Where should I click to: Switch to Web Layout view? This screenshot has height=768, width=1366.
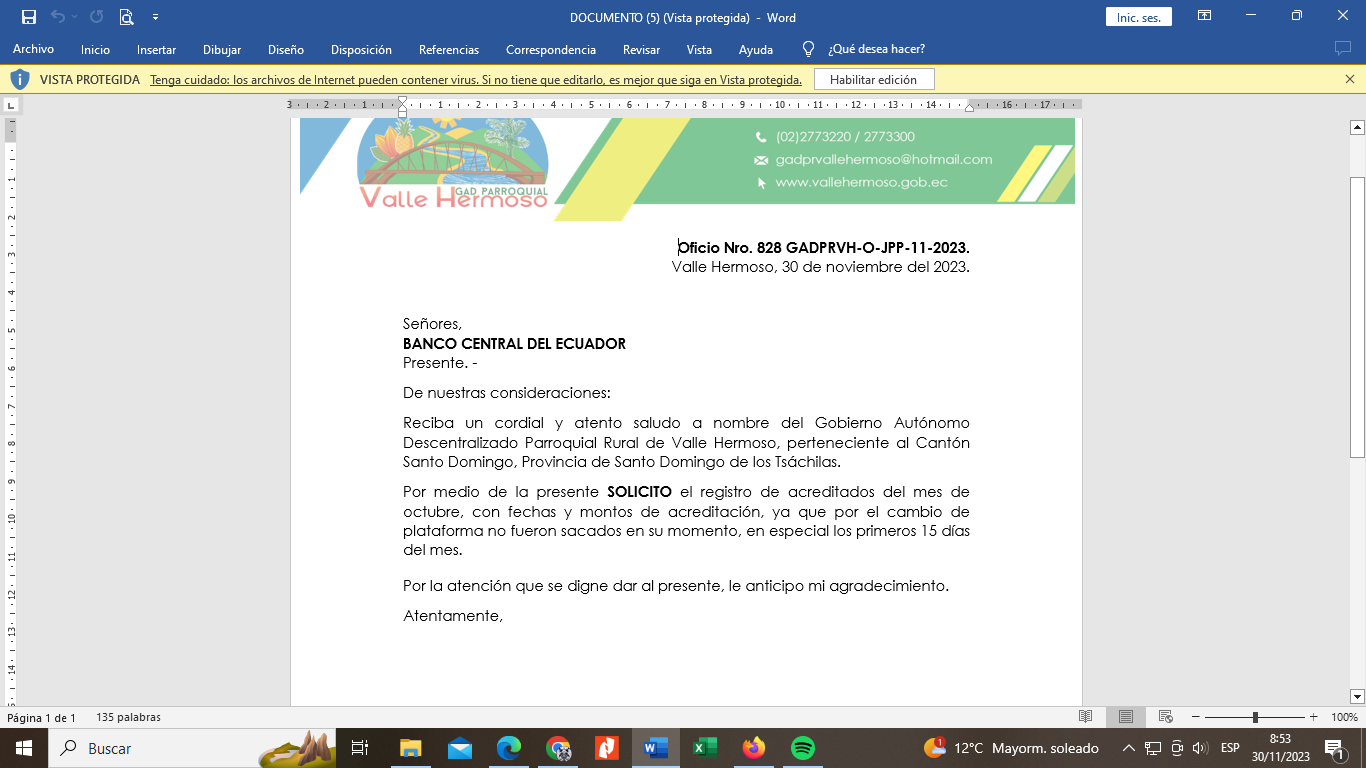pyautogui.click(x=1165, y=717)
